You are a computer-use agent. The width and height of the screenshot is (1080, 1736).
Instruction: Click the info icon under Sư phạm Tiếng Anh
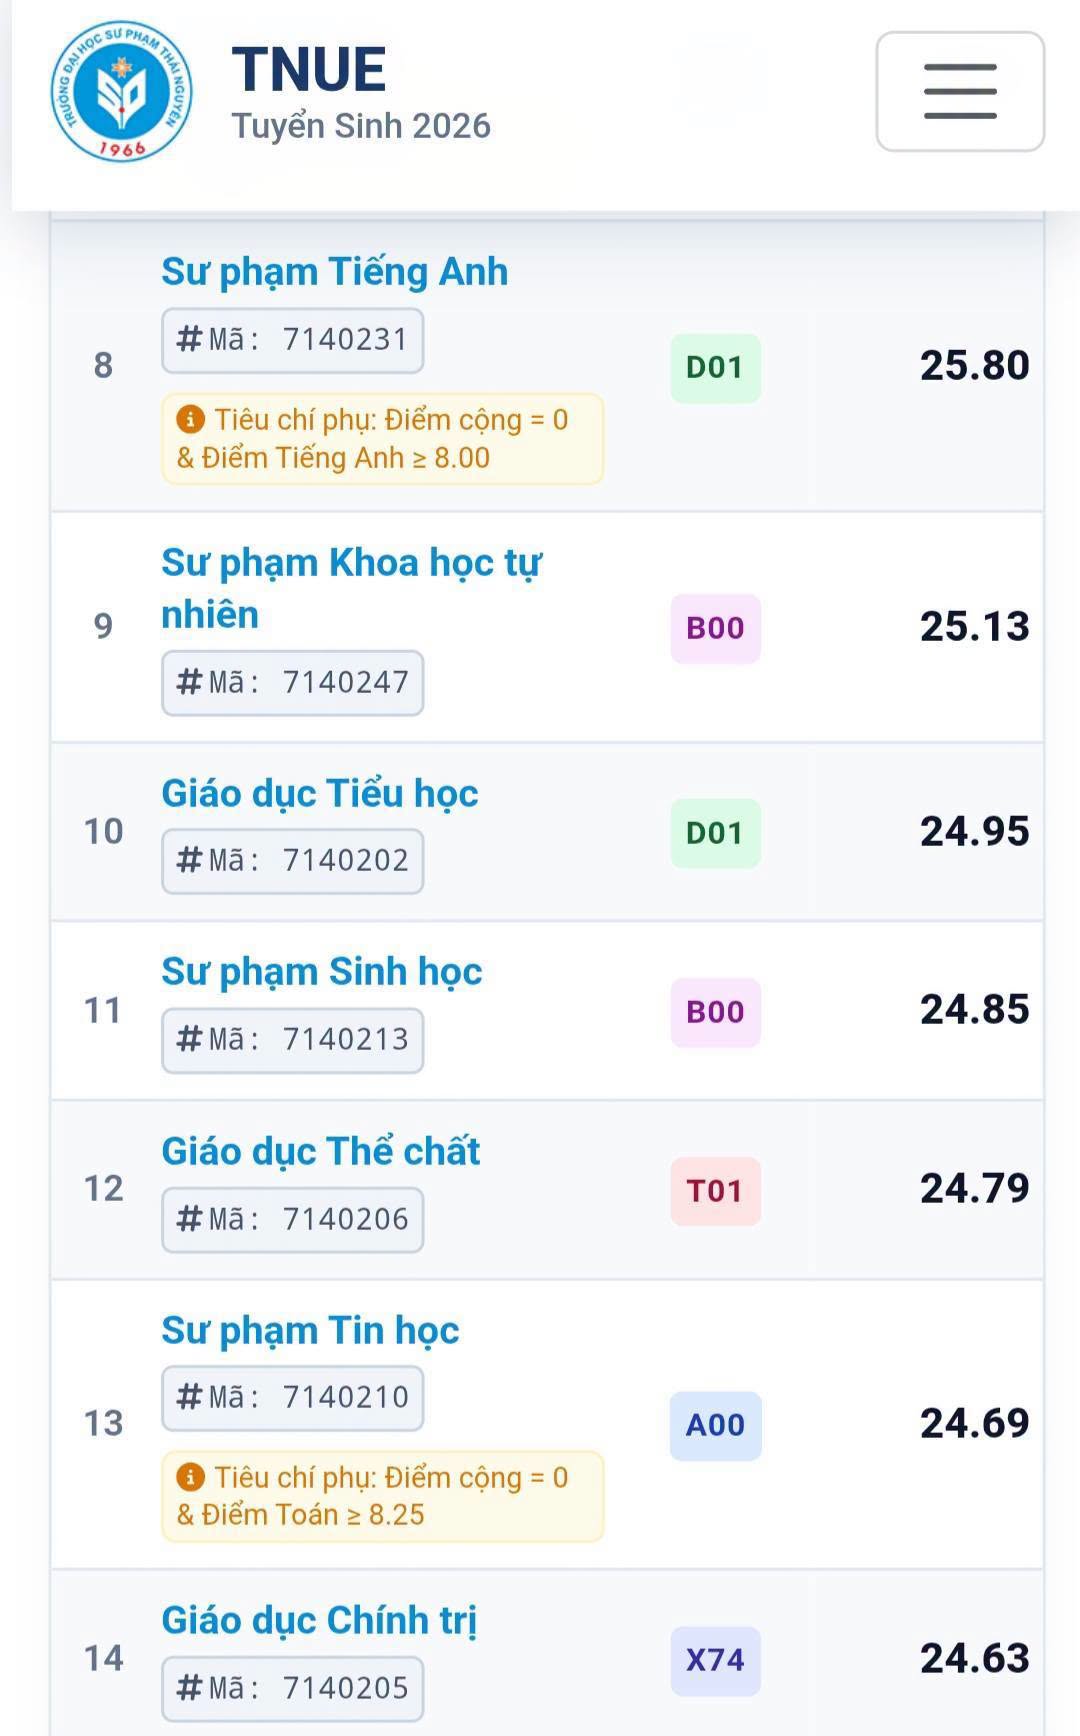(x=190, y=419)
